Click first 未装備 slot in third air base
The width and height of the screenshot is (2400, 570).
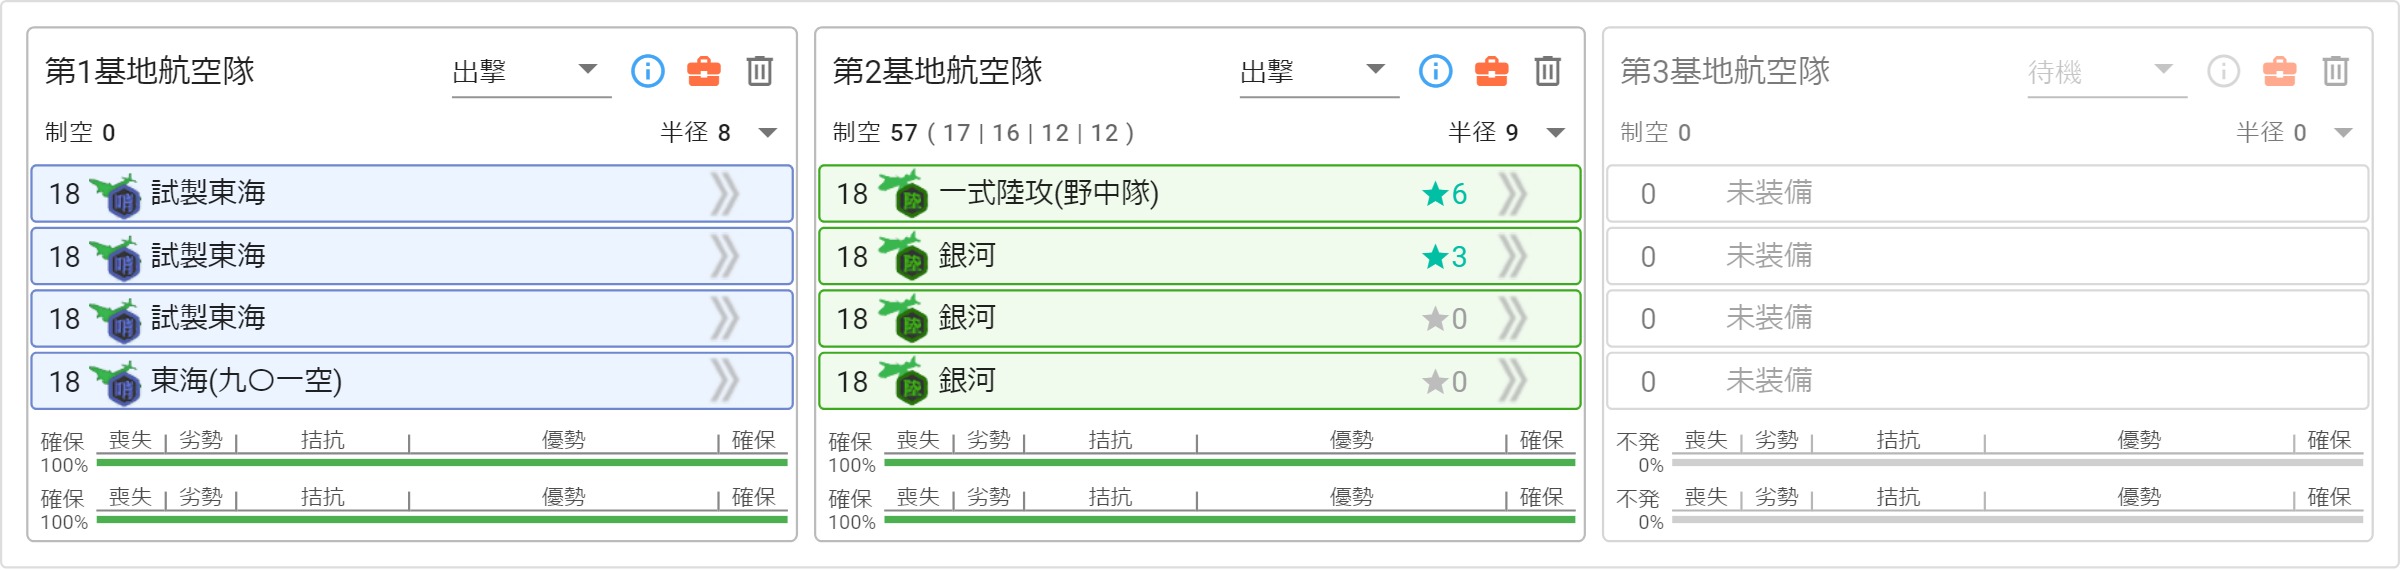pyautogui.click(x=1988, y=193)
